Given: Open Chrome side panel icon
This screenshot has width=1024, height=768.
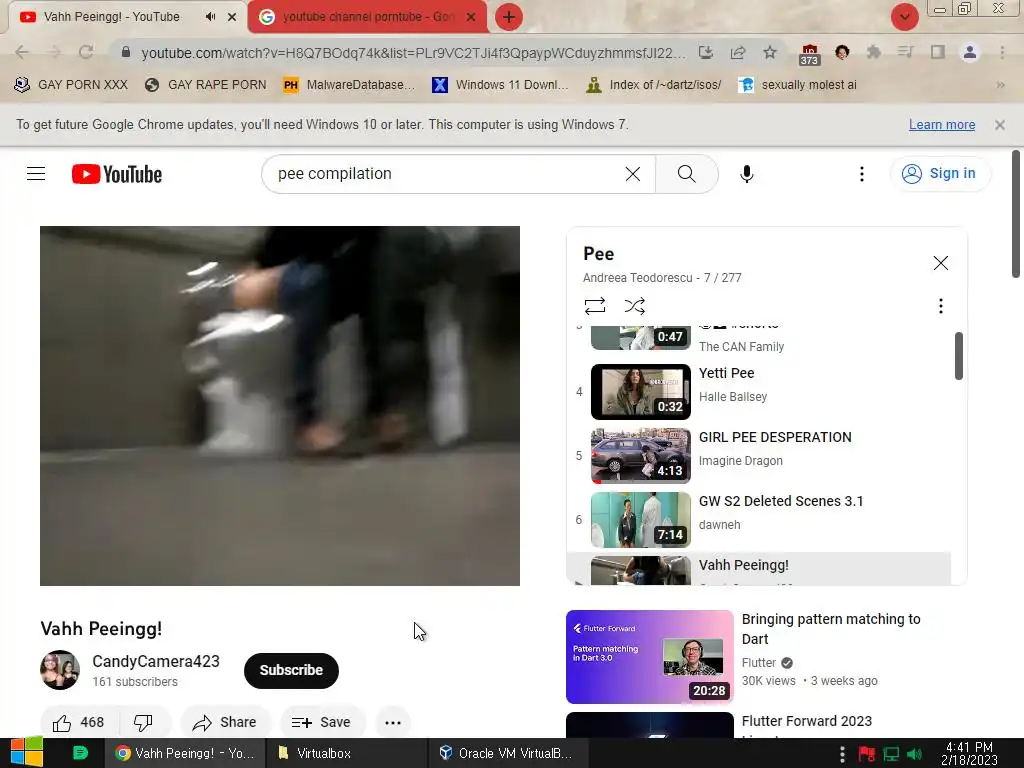Looking at the screenshot, I should pos(937,52).
